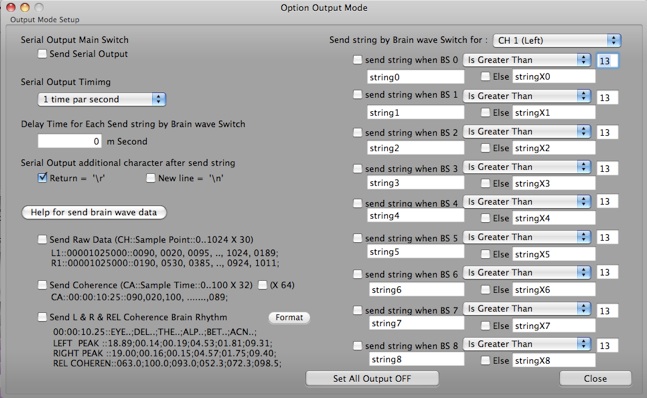
Task: Open the BS 5 Is Greater Than dropdown
Action: pyautogui.click(x=527, y=237)
